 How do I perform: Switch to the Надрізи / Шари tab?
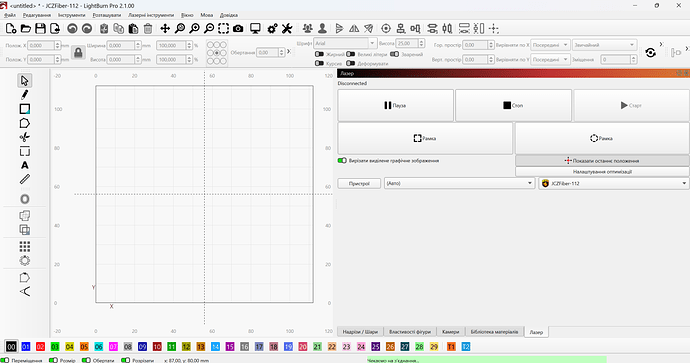point(360,332)
